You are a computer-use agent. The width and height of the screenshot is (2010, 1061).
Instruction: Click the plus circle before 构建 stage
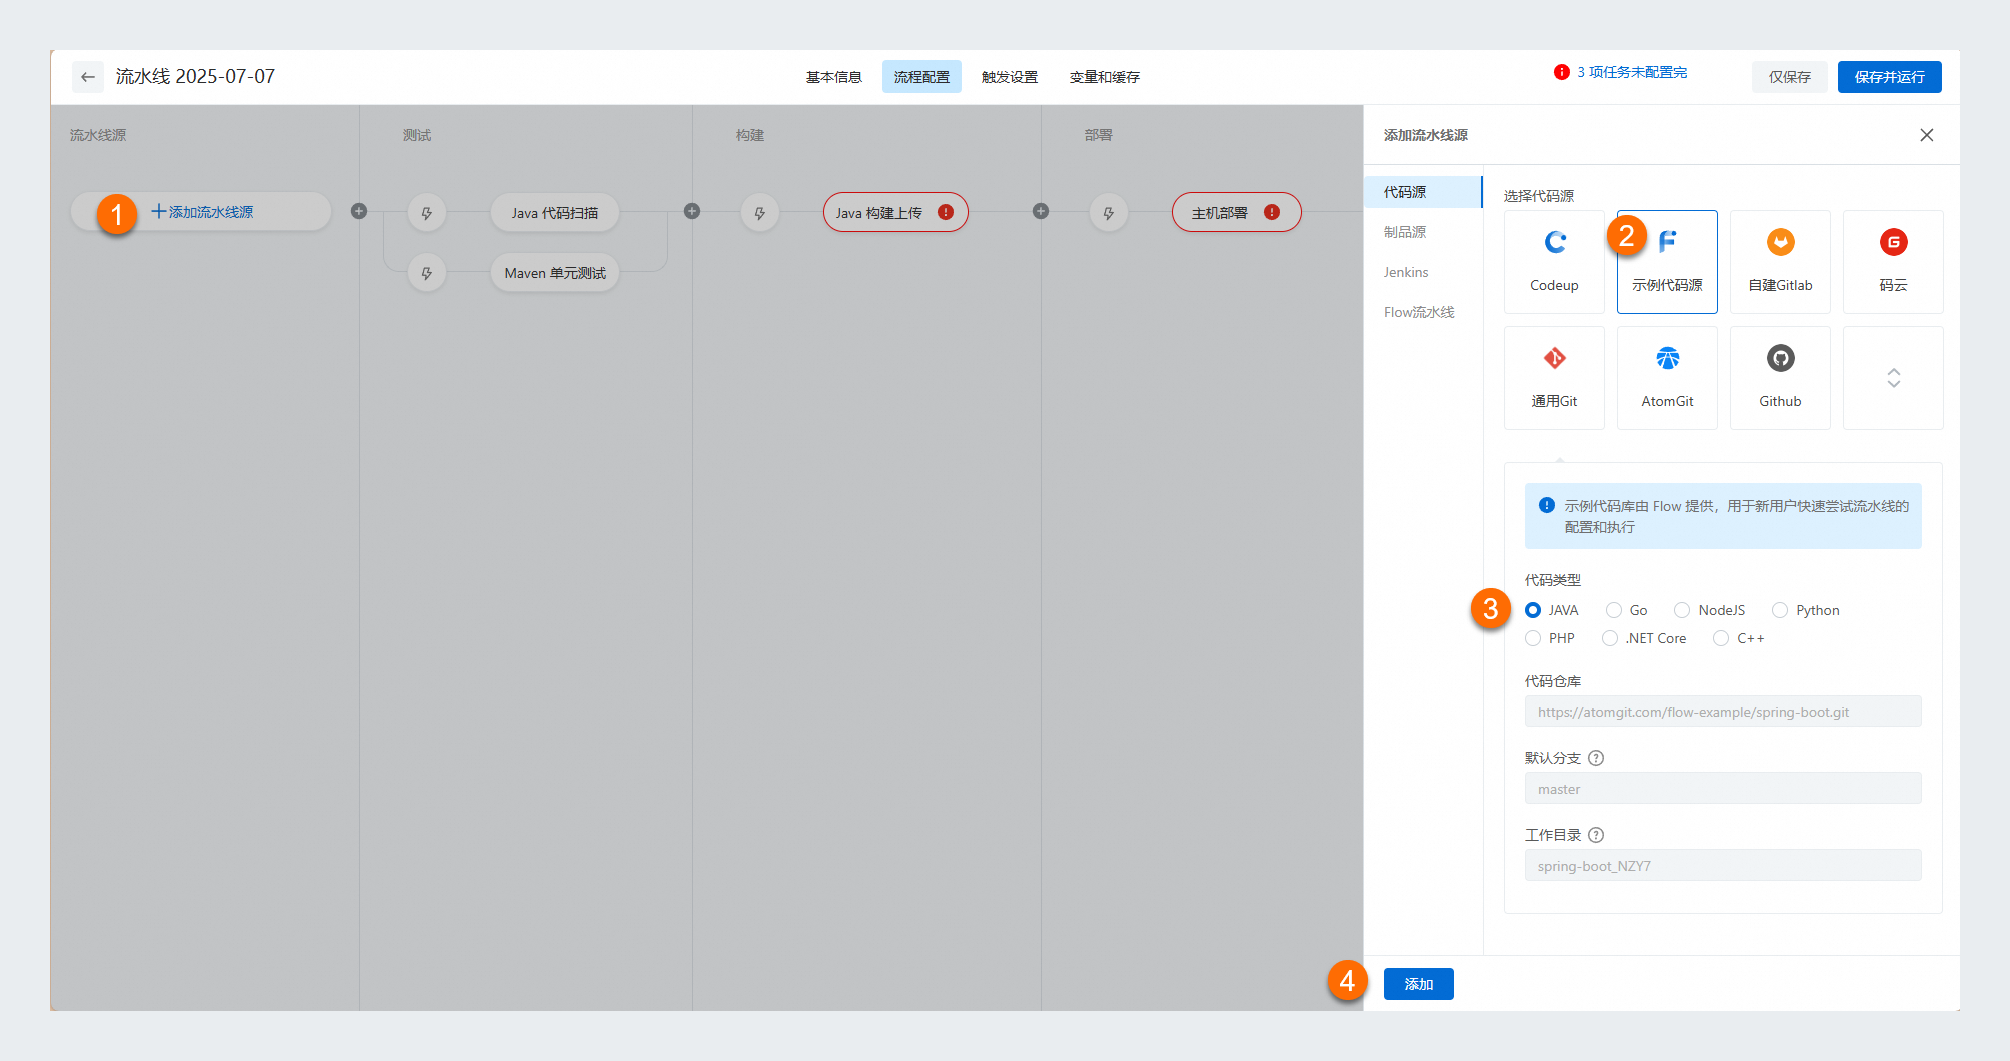(x=692, y=211)
